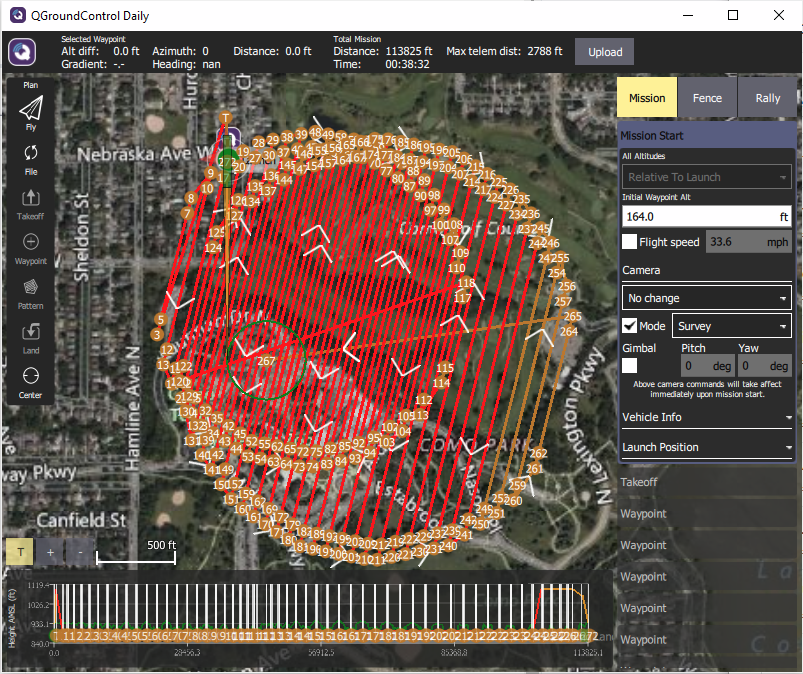Click the Gimbal Yaw degree field

[765, 366]
